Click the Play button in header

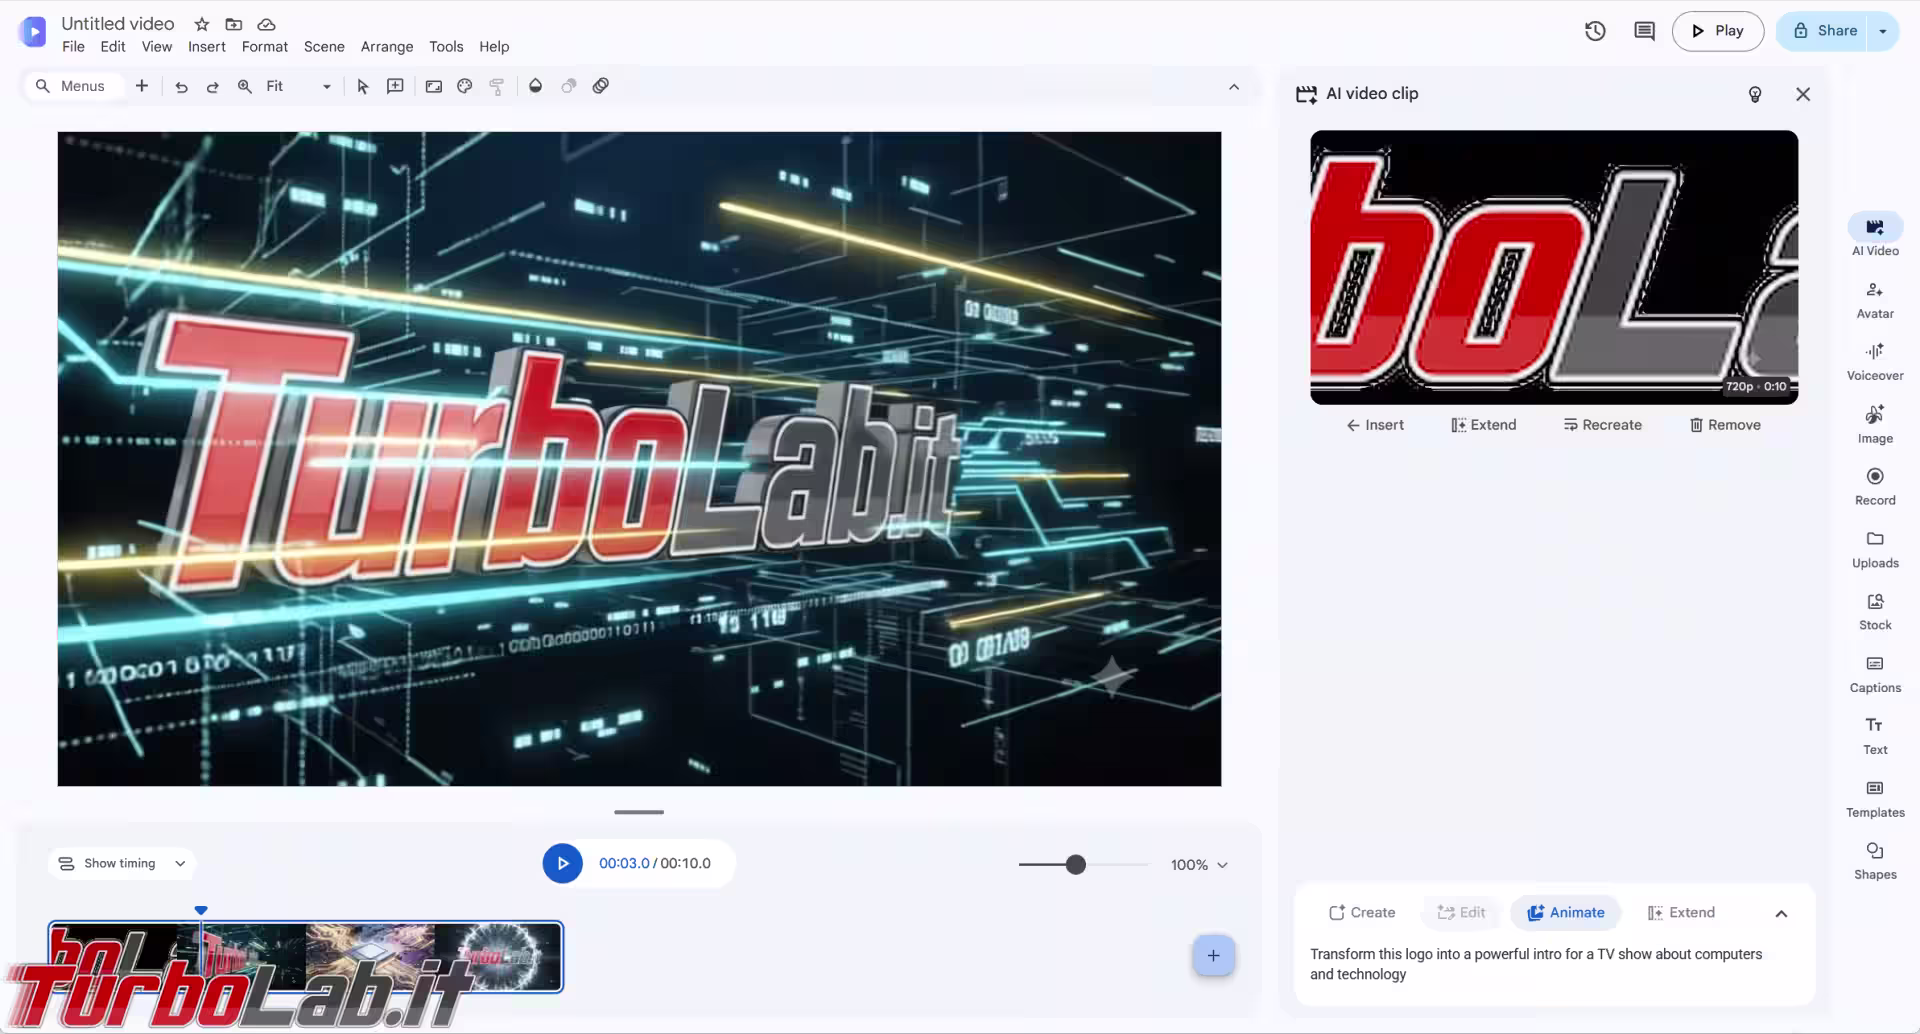(x=1717, y=31)
